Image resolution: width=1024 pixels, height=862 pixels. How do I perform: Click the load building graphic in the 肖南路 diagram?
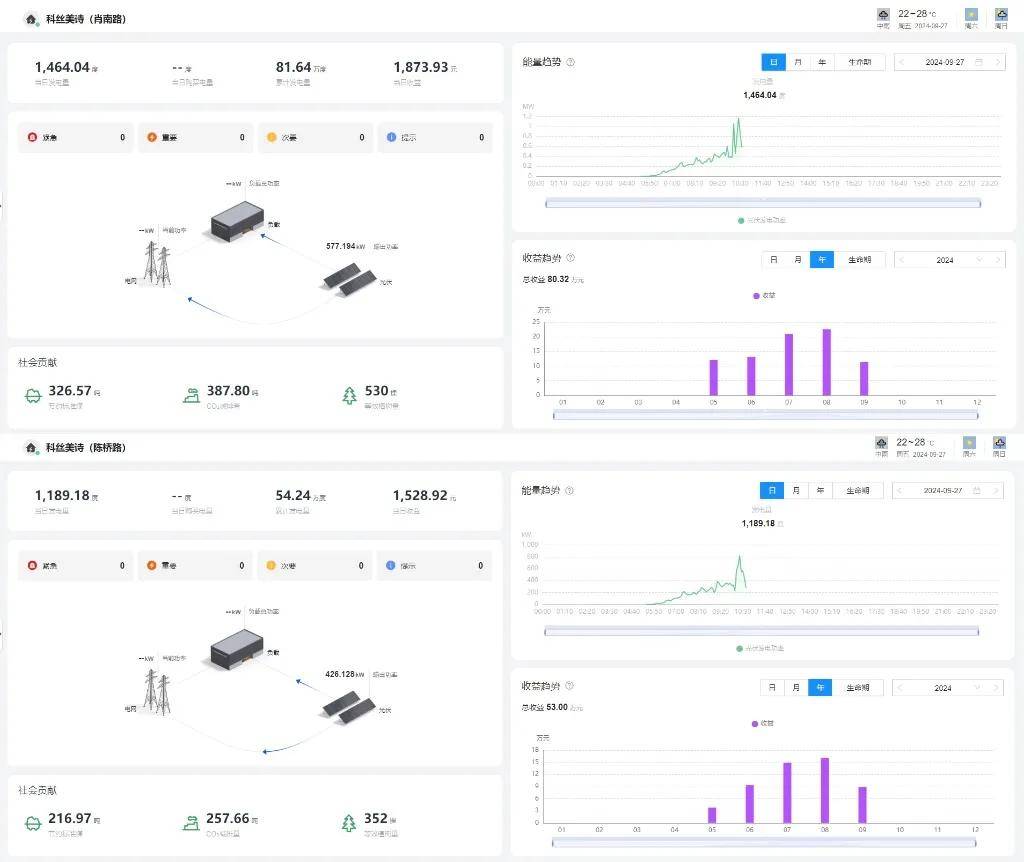click(237, 221)
